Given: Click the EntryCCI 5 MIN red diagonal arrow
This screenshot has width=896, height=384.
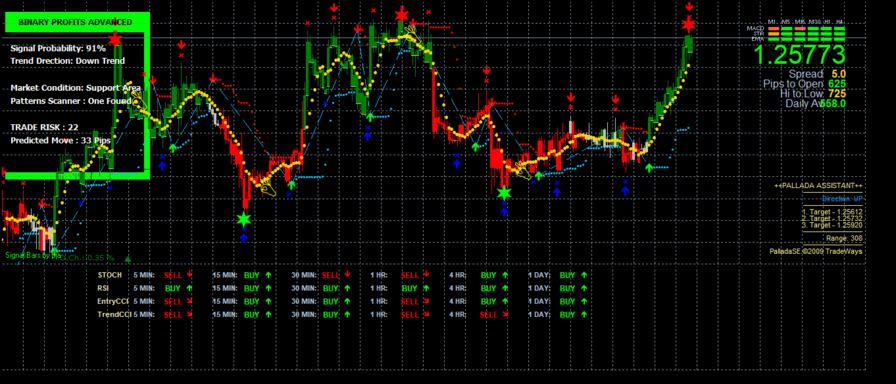Looking at the screenshot, I should tap(189, 301).
